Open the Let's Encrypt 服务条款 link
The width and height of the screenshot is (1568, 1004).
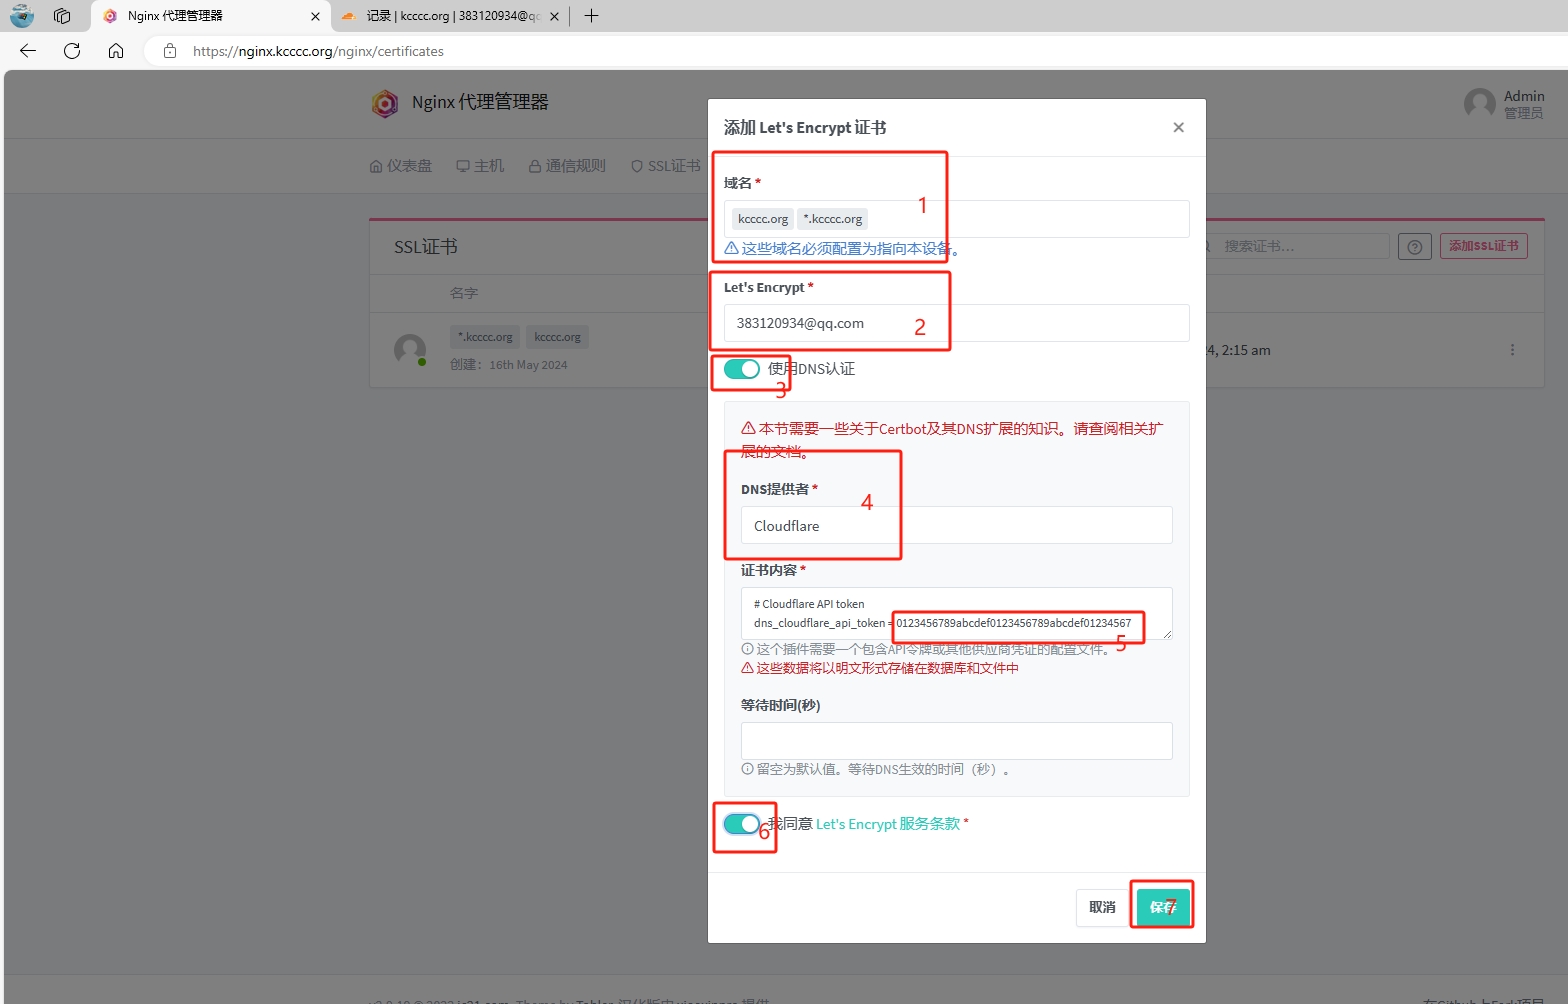[888, 824]
